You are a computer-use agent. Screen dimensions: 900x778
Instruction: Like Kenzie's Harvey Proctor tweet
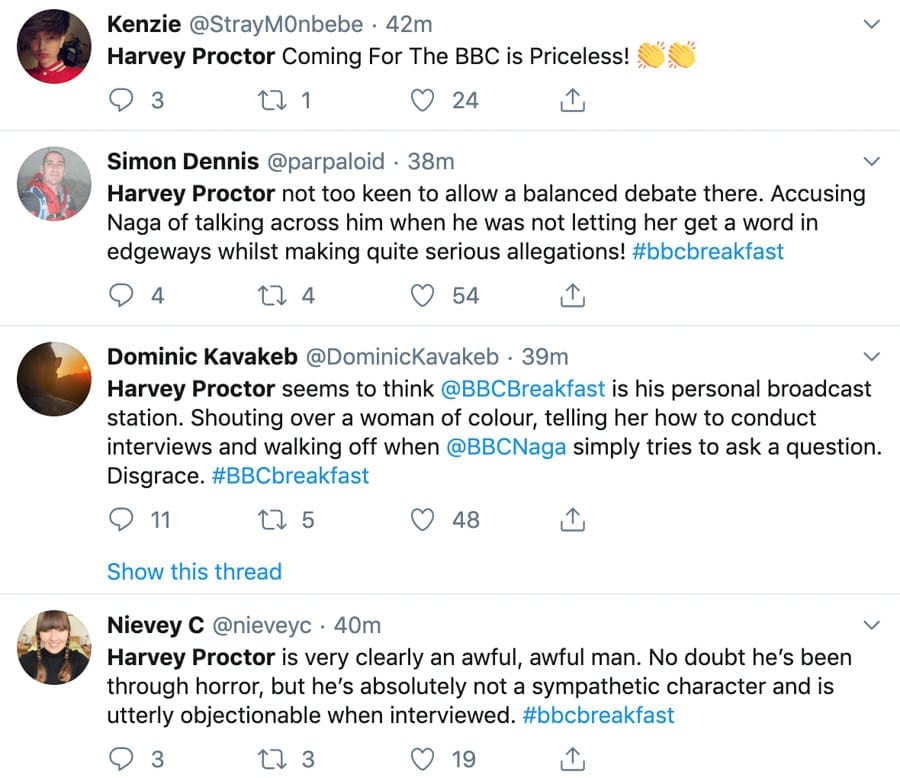(424, 100)
